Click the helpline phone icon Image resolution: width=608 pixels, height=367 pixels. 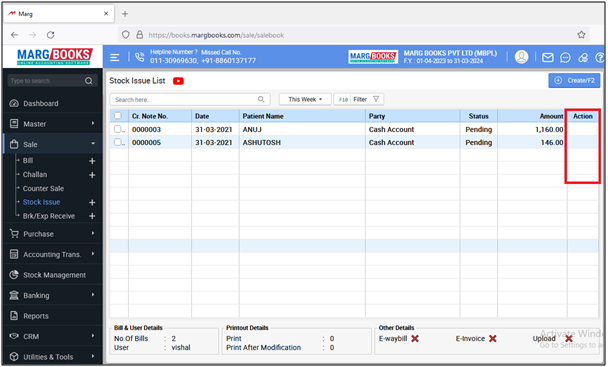click(139, 57)
